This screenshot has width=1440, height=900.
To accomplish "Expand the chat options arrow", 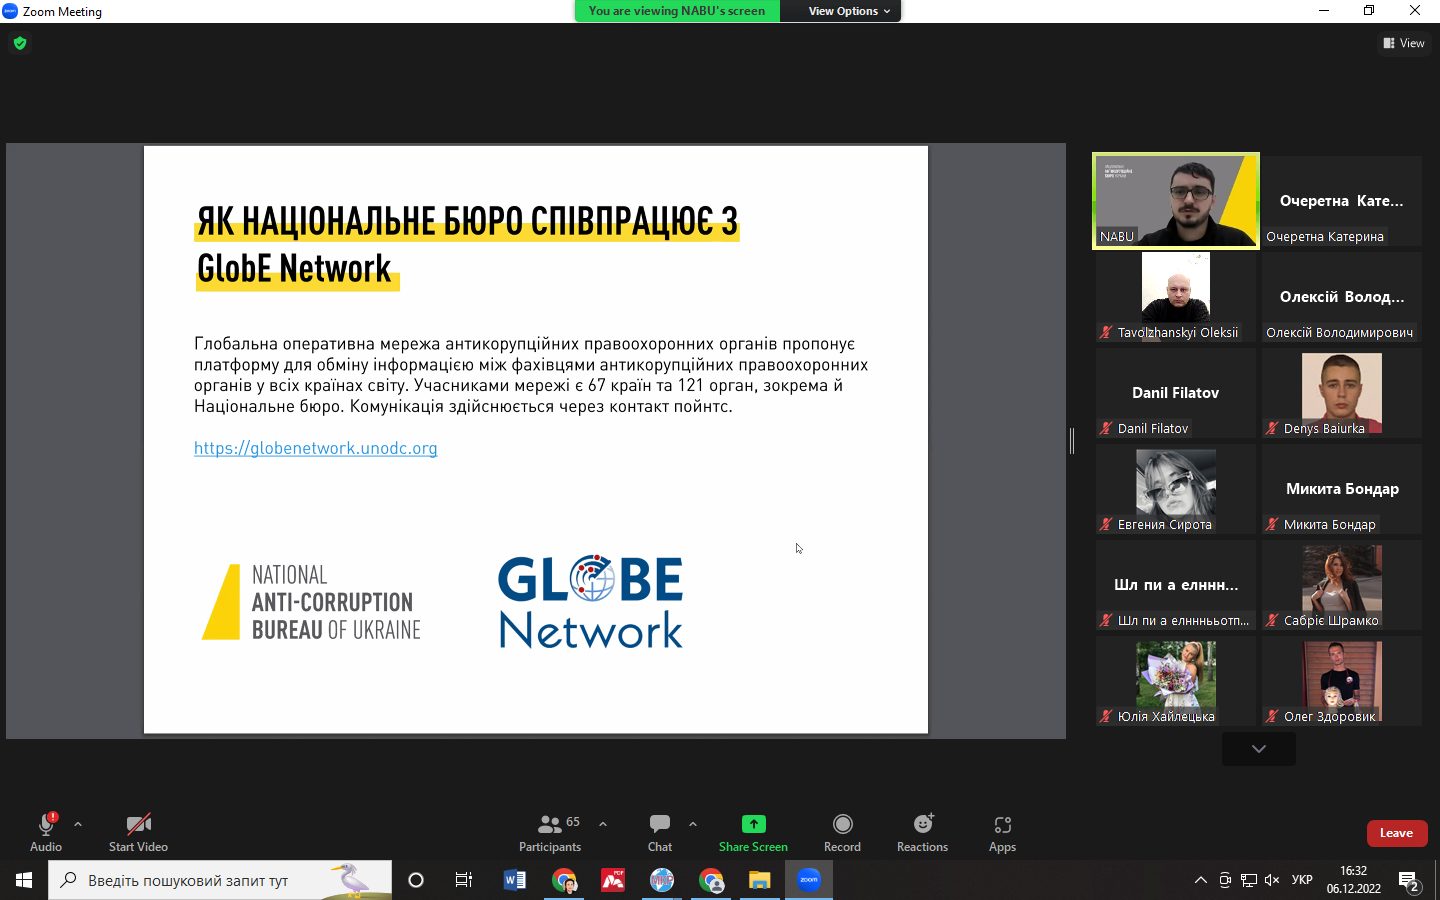I will [x=693, y=824].
